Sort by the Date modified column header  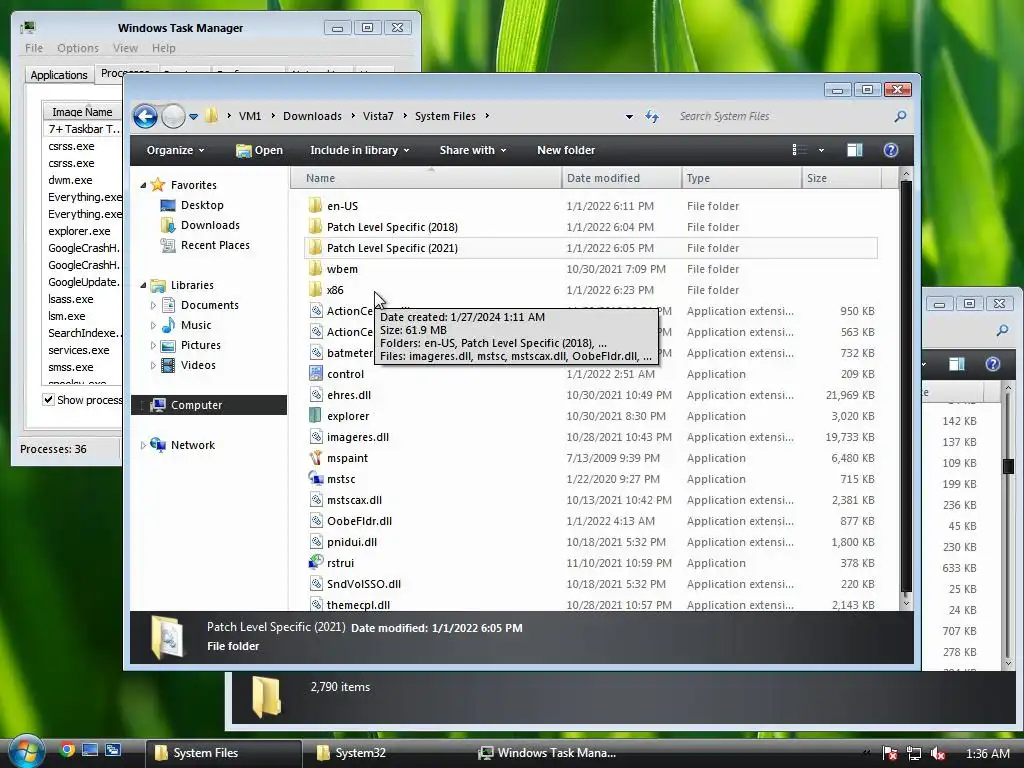pyautogui.click(x=621, y=178)
